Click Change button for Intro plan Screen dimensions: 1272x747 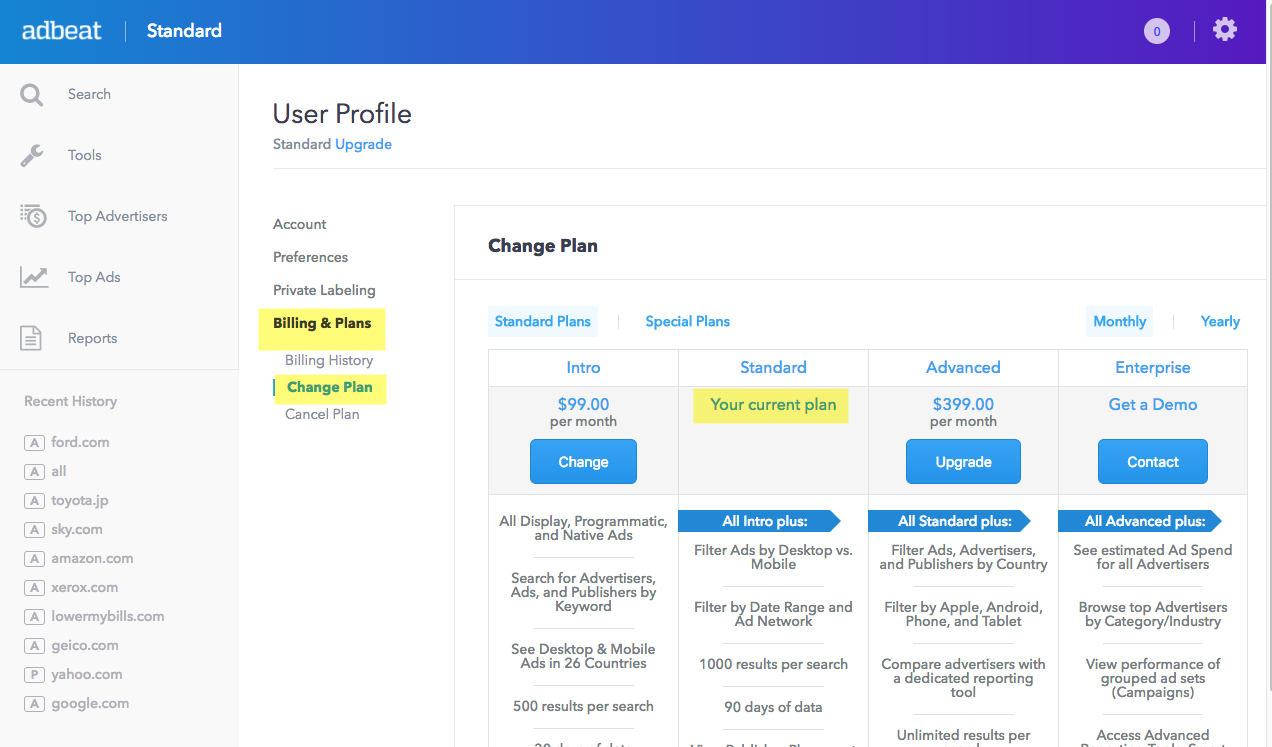pos(583,462)
